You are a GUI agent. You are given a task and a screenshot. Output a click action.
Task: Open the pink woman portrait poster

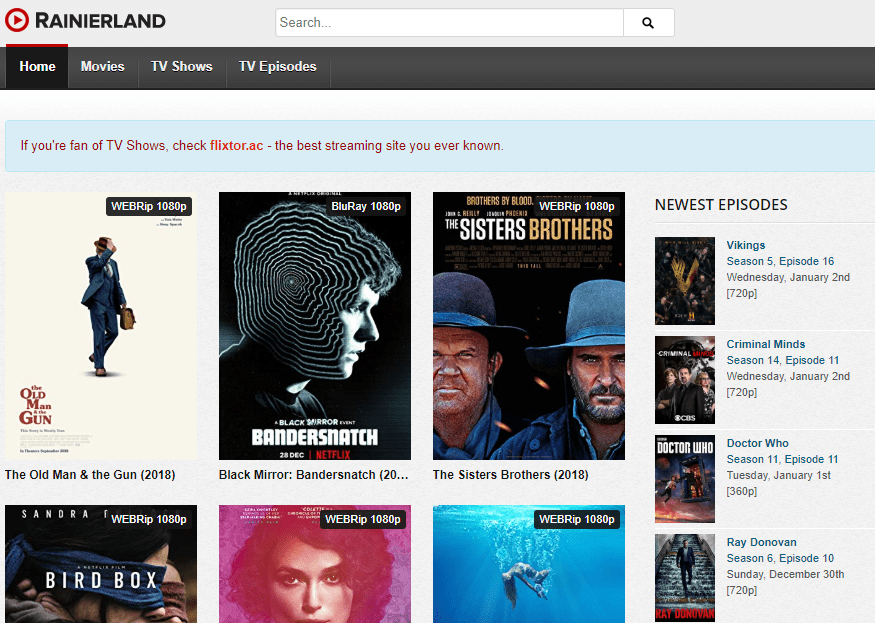coord(315,564)
